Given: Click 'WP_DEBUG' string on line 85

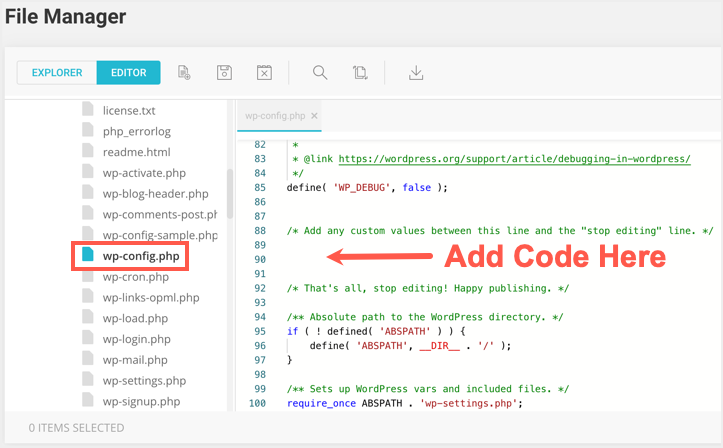Looking at the screenshot, I should tap(362, 188).
